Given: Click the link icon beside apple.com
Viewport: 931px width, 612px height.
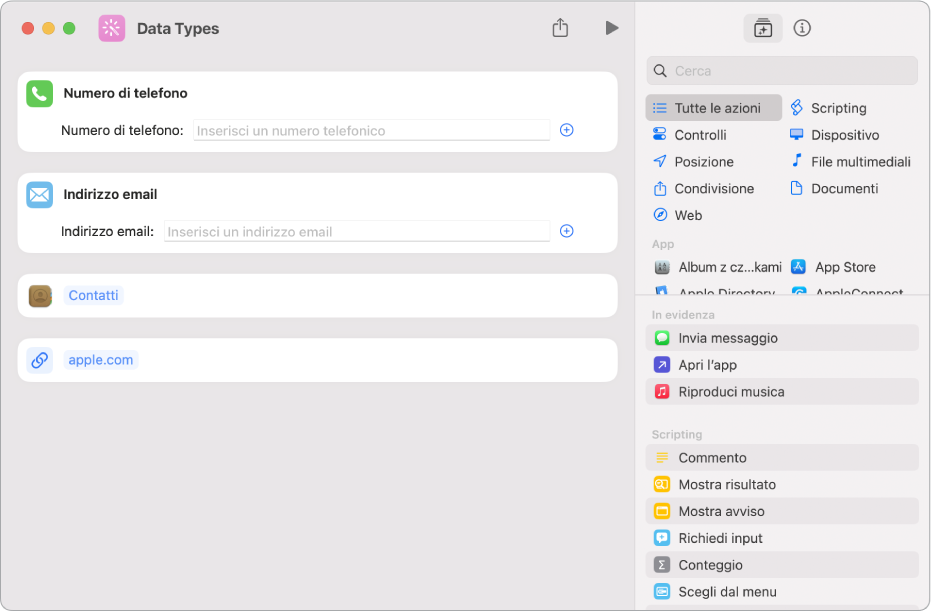Looking at the screenshot, I should (x=40, y=360).
